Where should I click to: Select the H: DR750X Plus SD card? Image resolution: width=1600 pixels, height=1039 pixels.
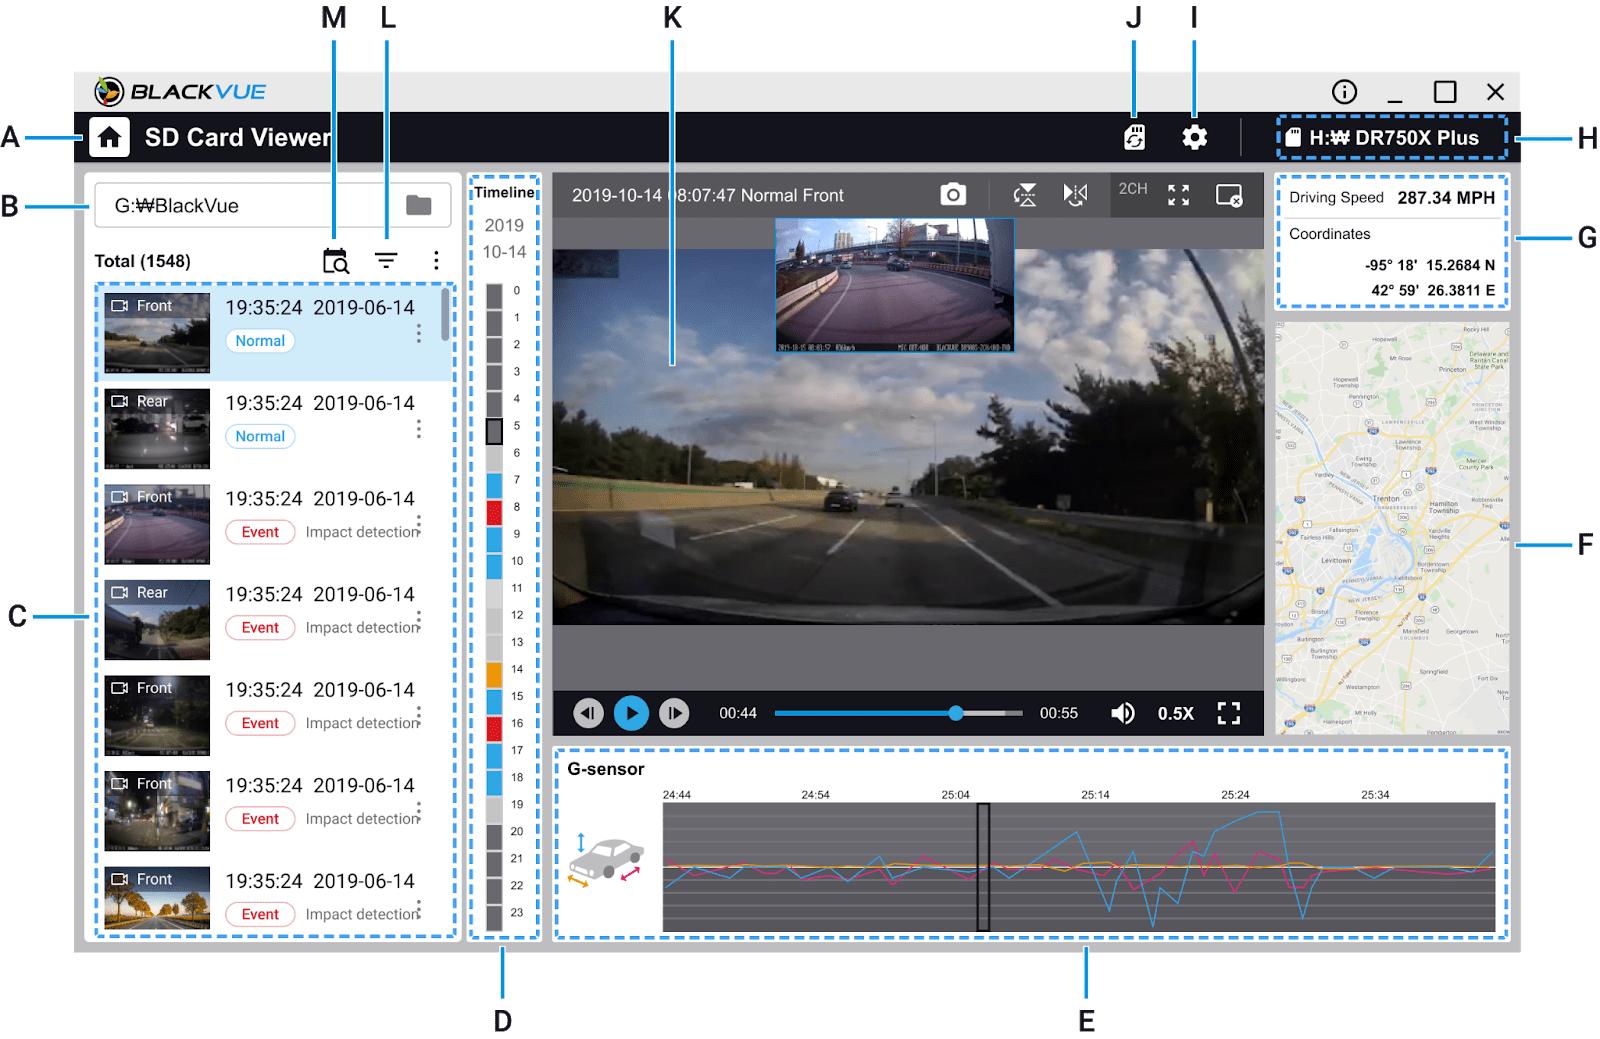tap(1392, 138)
